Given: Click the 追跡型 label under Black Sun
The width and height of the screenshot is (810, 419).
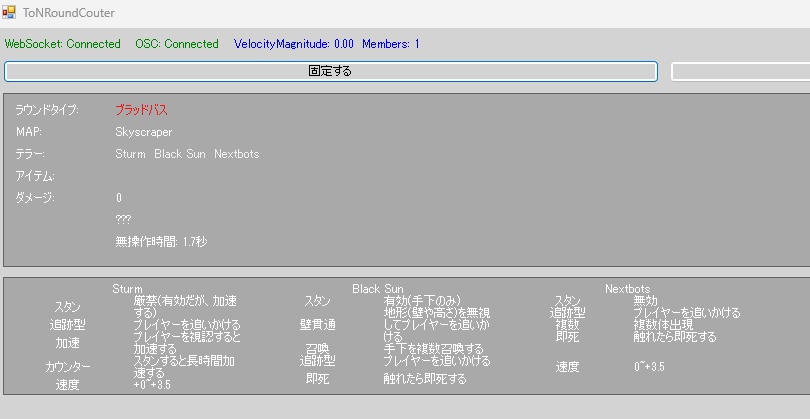Looking at the screenshot, I should point(317,361).
